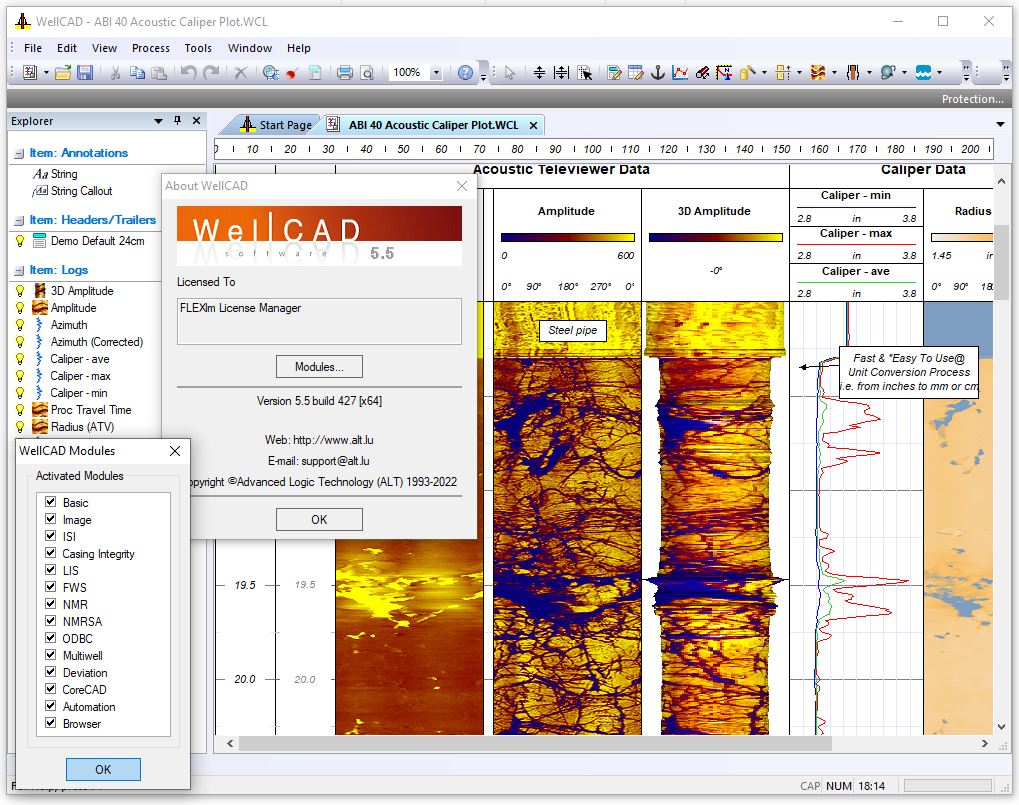This screenshot has height=805, width=1019.
Task: Toggle the NMR module checkbox
Action: coord(50,604)
